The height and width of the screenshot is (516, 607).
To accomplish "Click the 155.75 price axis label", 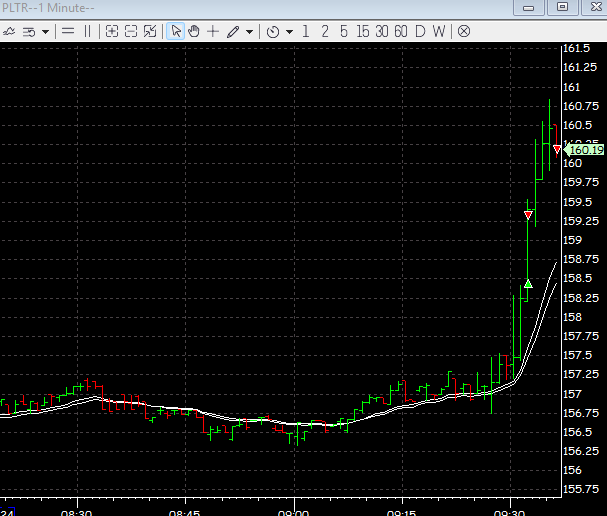I will pyautogui.click(x=581, y=489).
